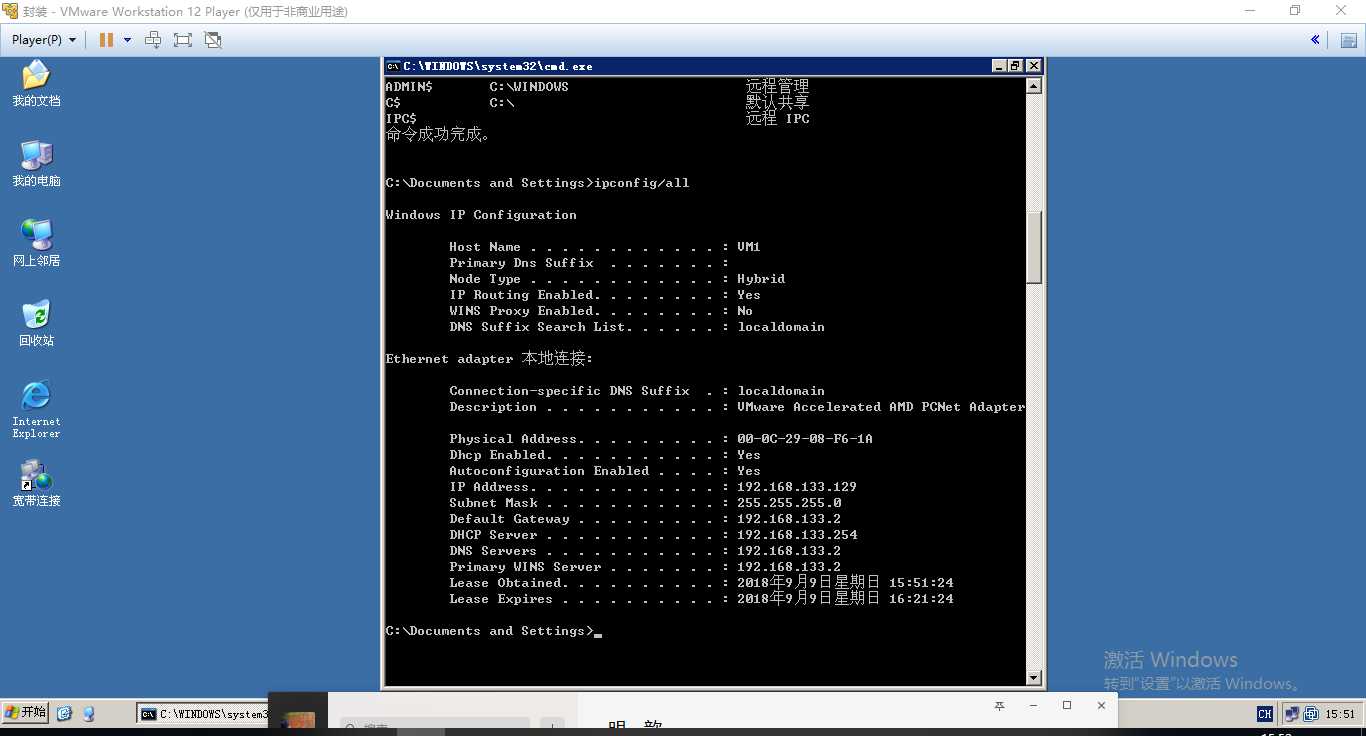Screen dimensions: 1366x736
Task: Open the CH language bar indicator
Action: tap(1265, 714)
